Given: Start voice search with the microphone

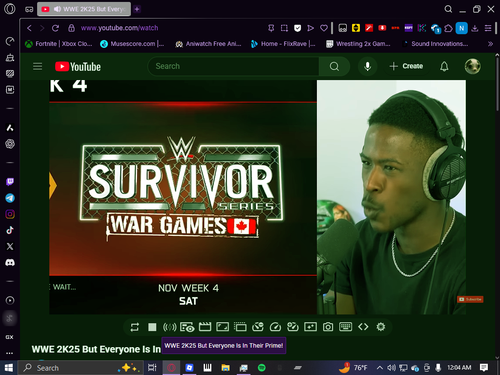Looking at the screenshot, I should 367,66.
